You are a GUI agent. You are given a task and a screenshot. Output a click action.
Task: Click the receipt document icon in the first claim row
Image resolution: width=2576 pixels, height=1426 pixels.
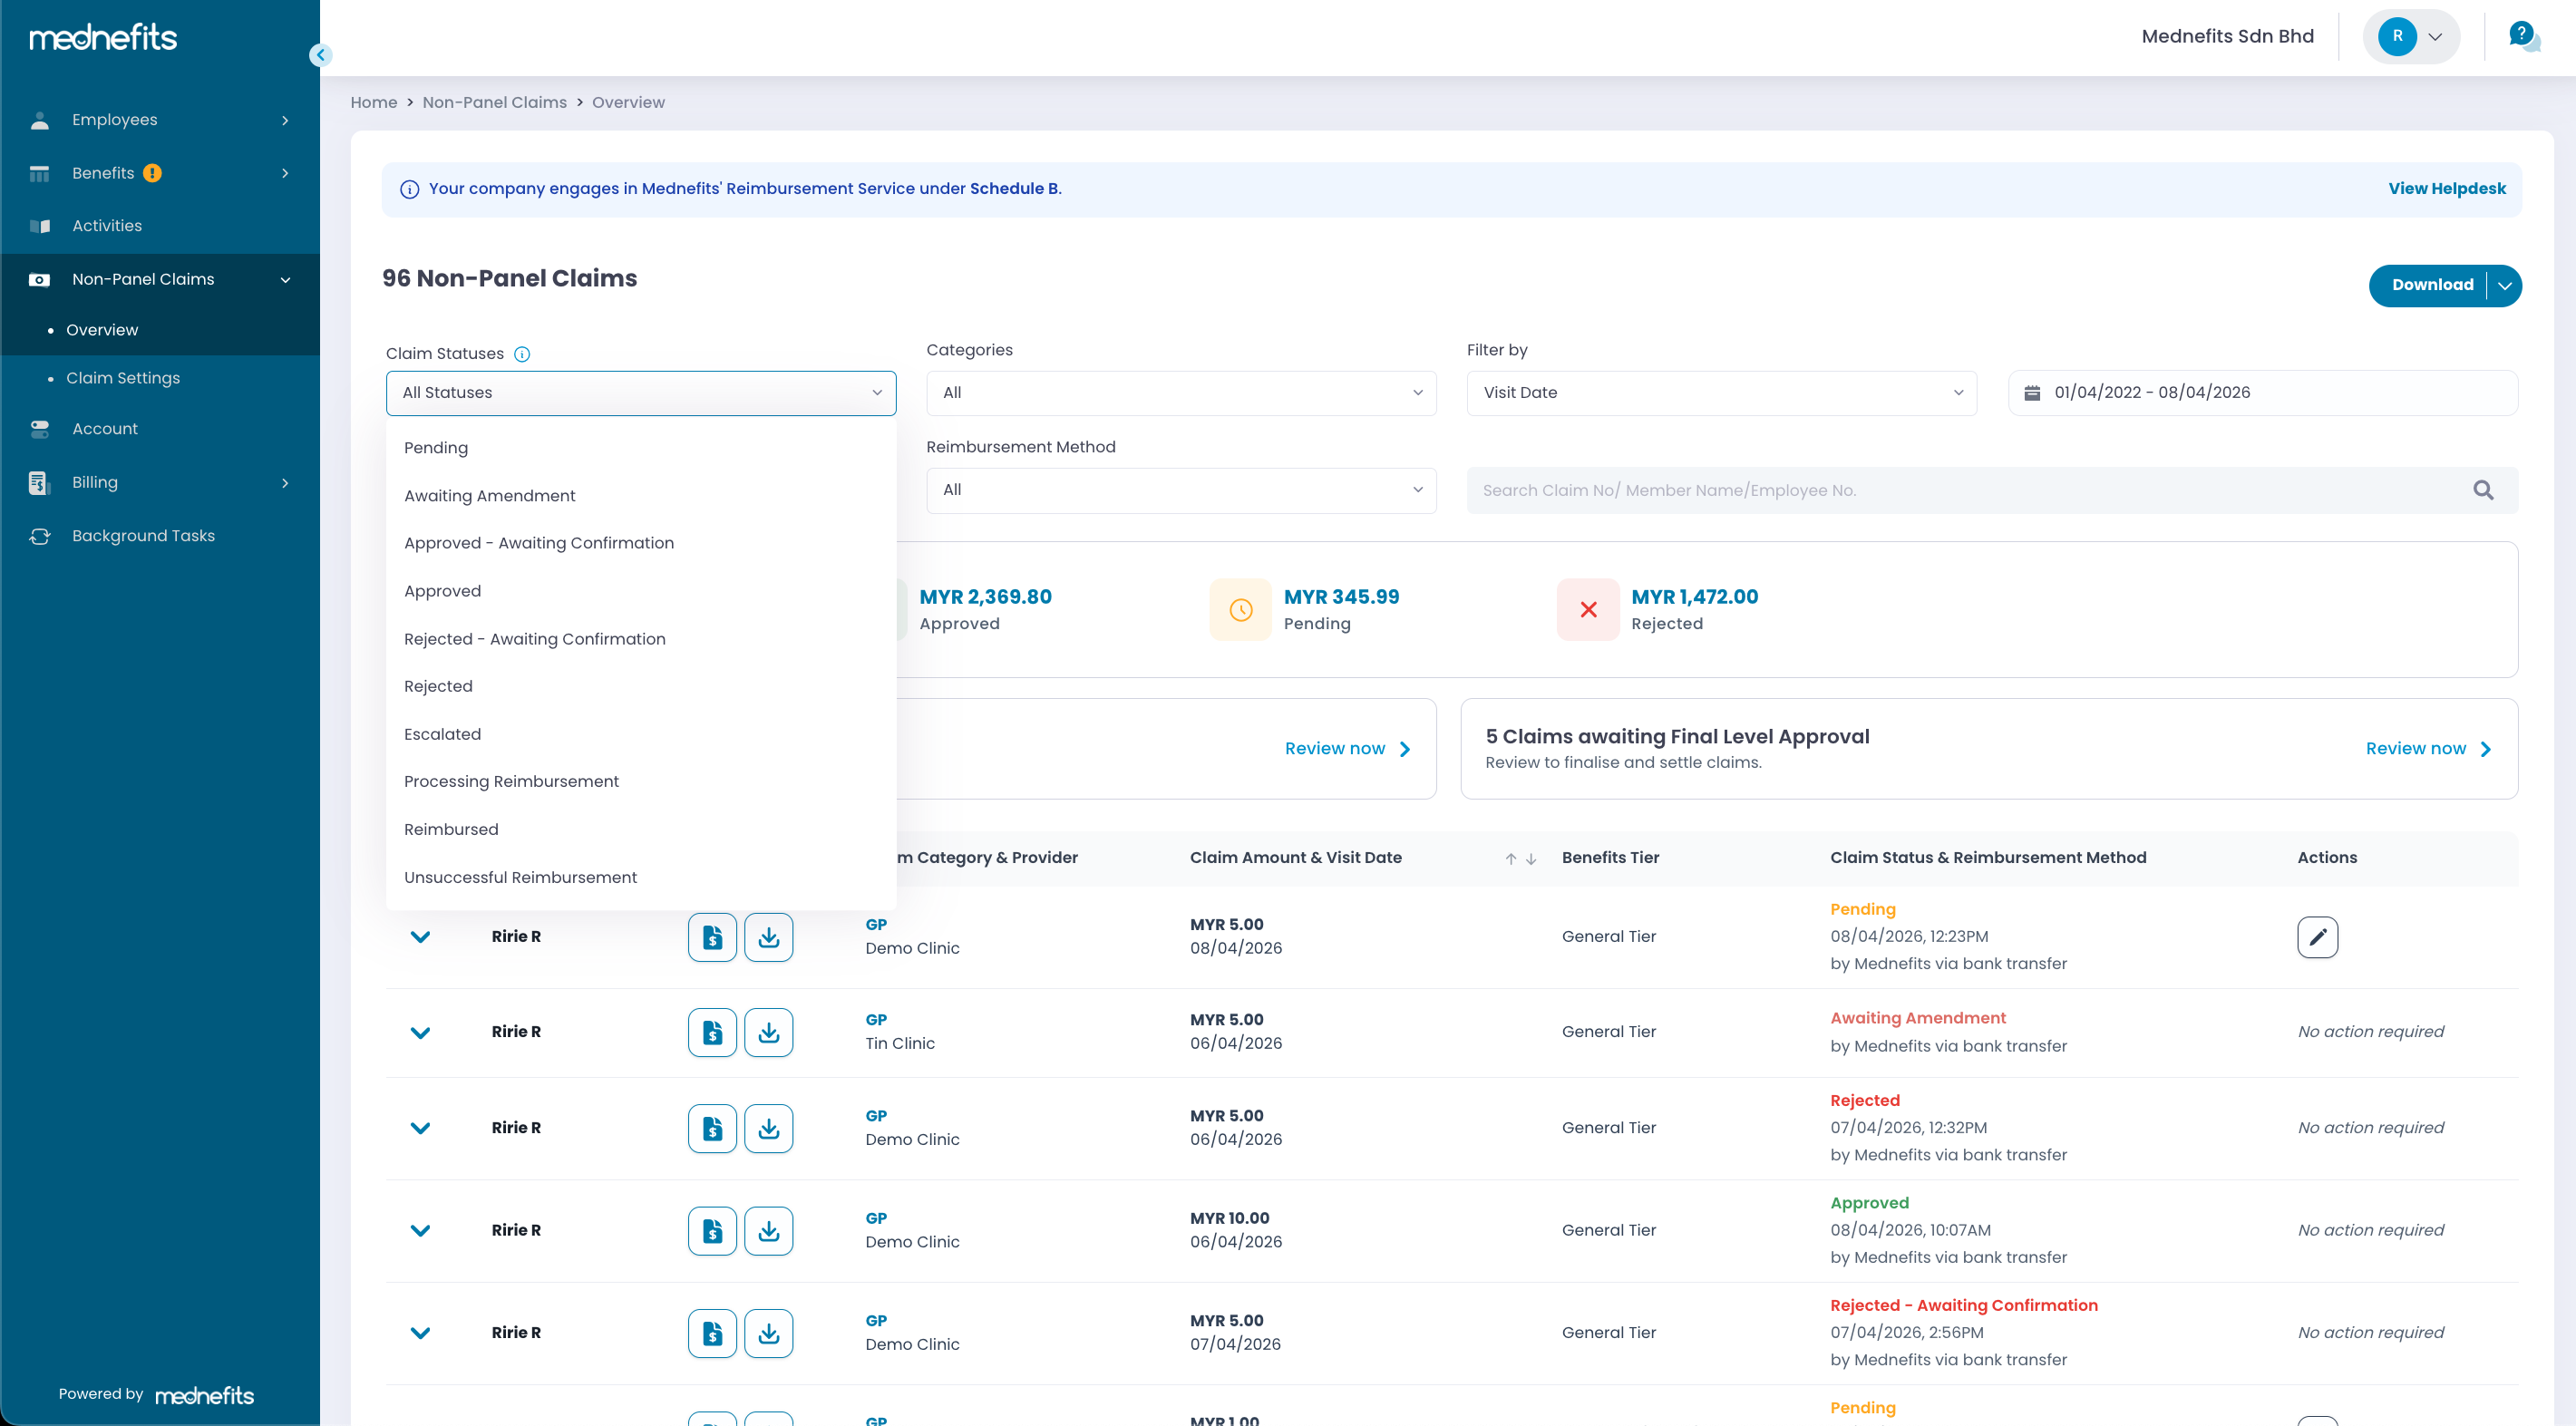[x=712, y=937]
